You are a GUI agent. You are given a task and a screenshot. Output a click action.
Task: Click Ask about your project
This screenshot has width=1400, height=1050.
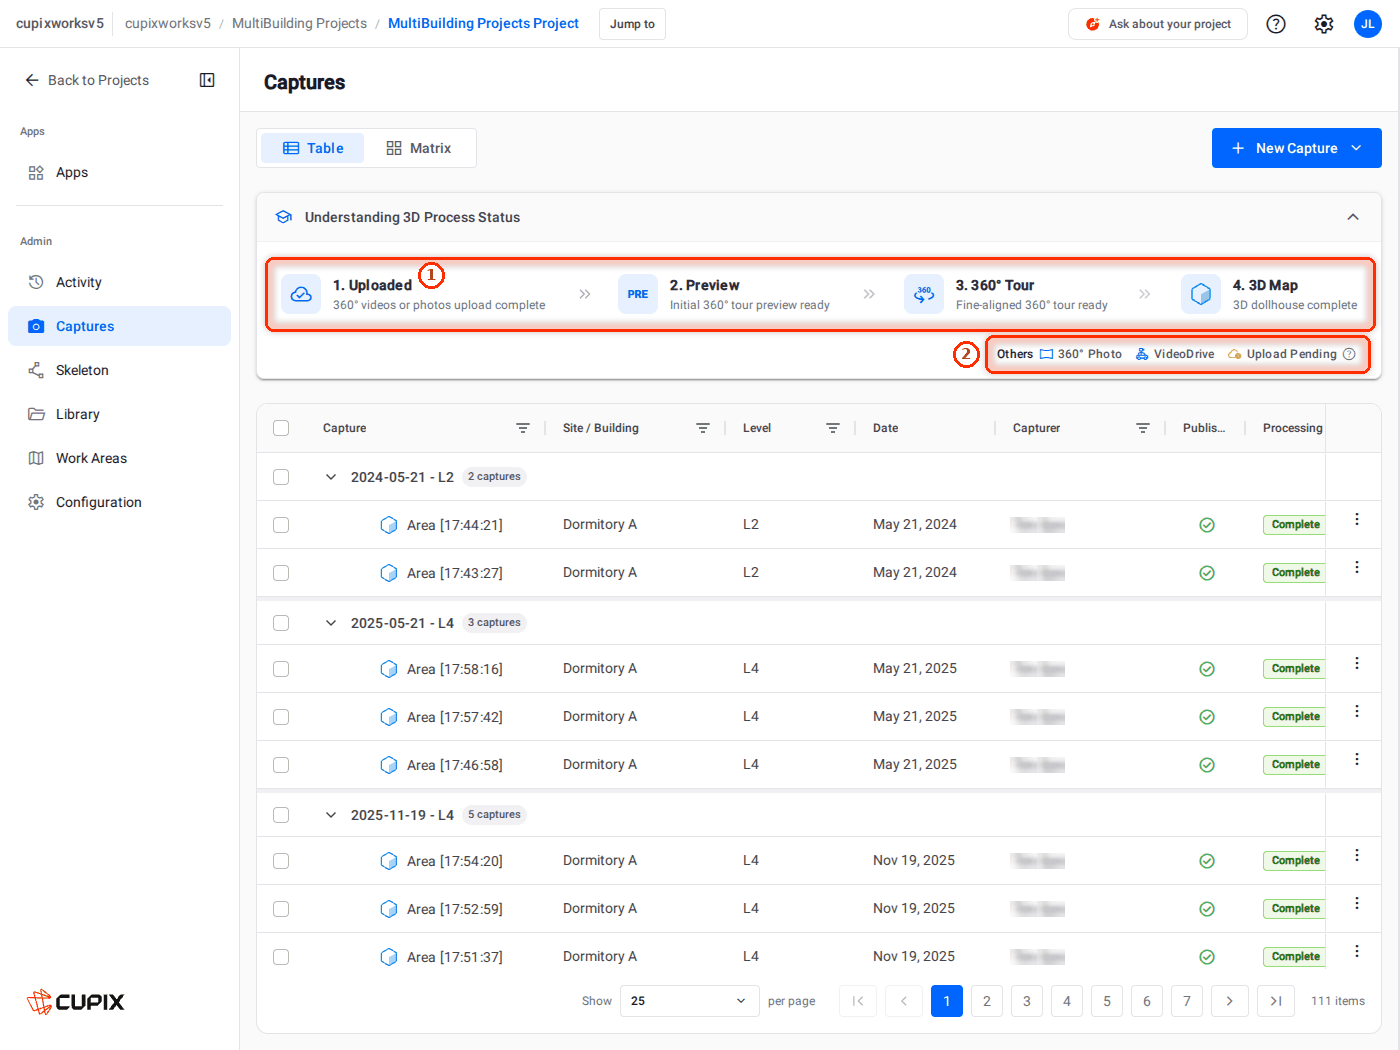tap(1158, 24)
